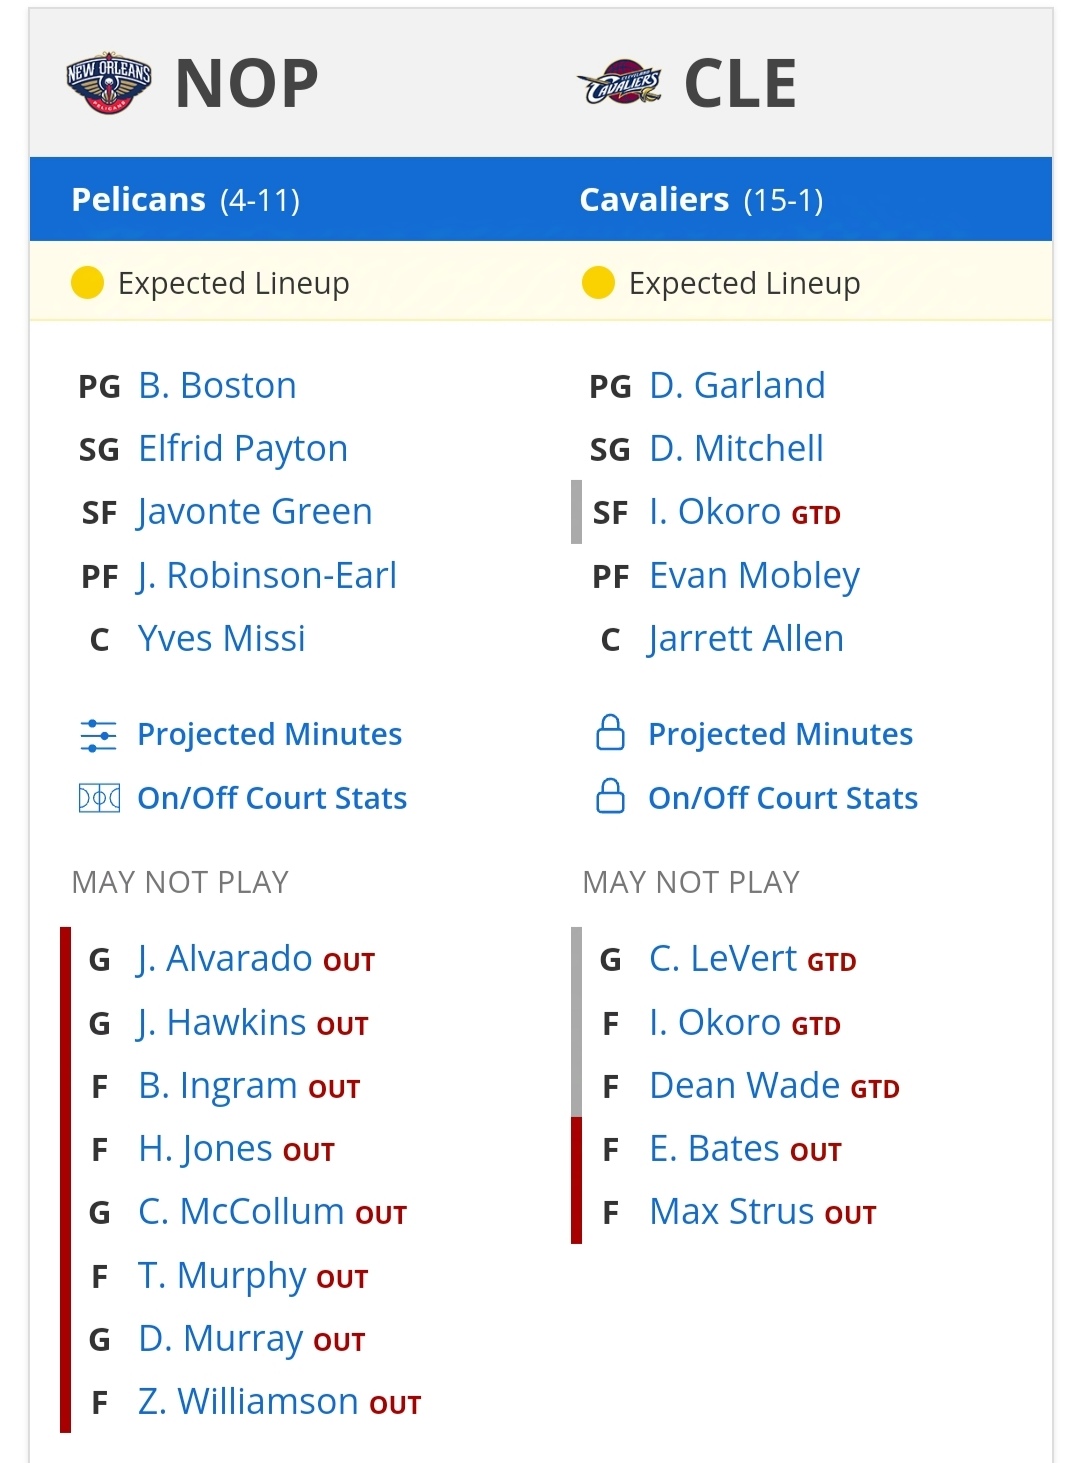Click the Pelicans yellow Expected Lineup dot
The width and height of the screenshot is (1080, 1463).
pyautogui.click(x=88, y=283)
